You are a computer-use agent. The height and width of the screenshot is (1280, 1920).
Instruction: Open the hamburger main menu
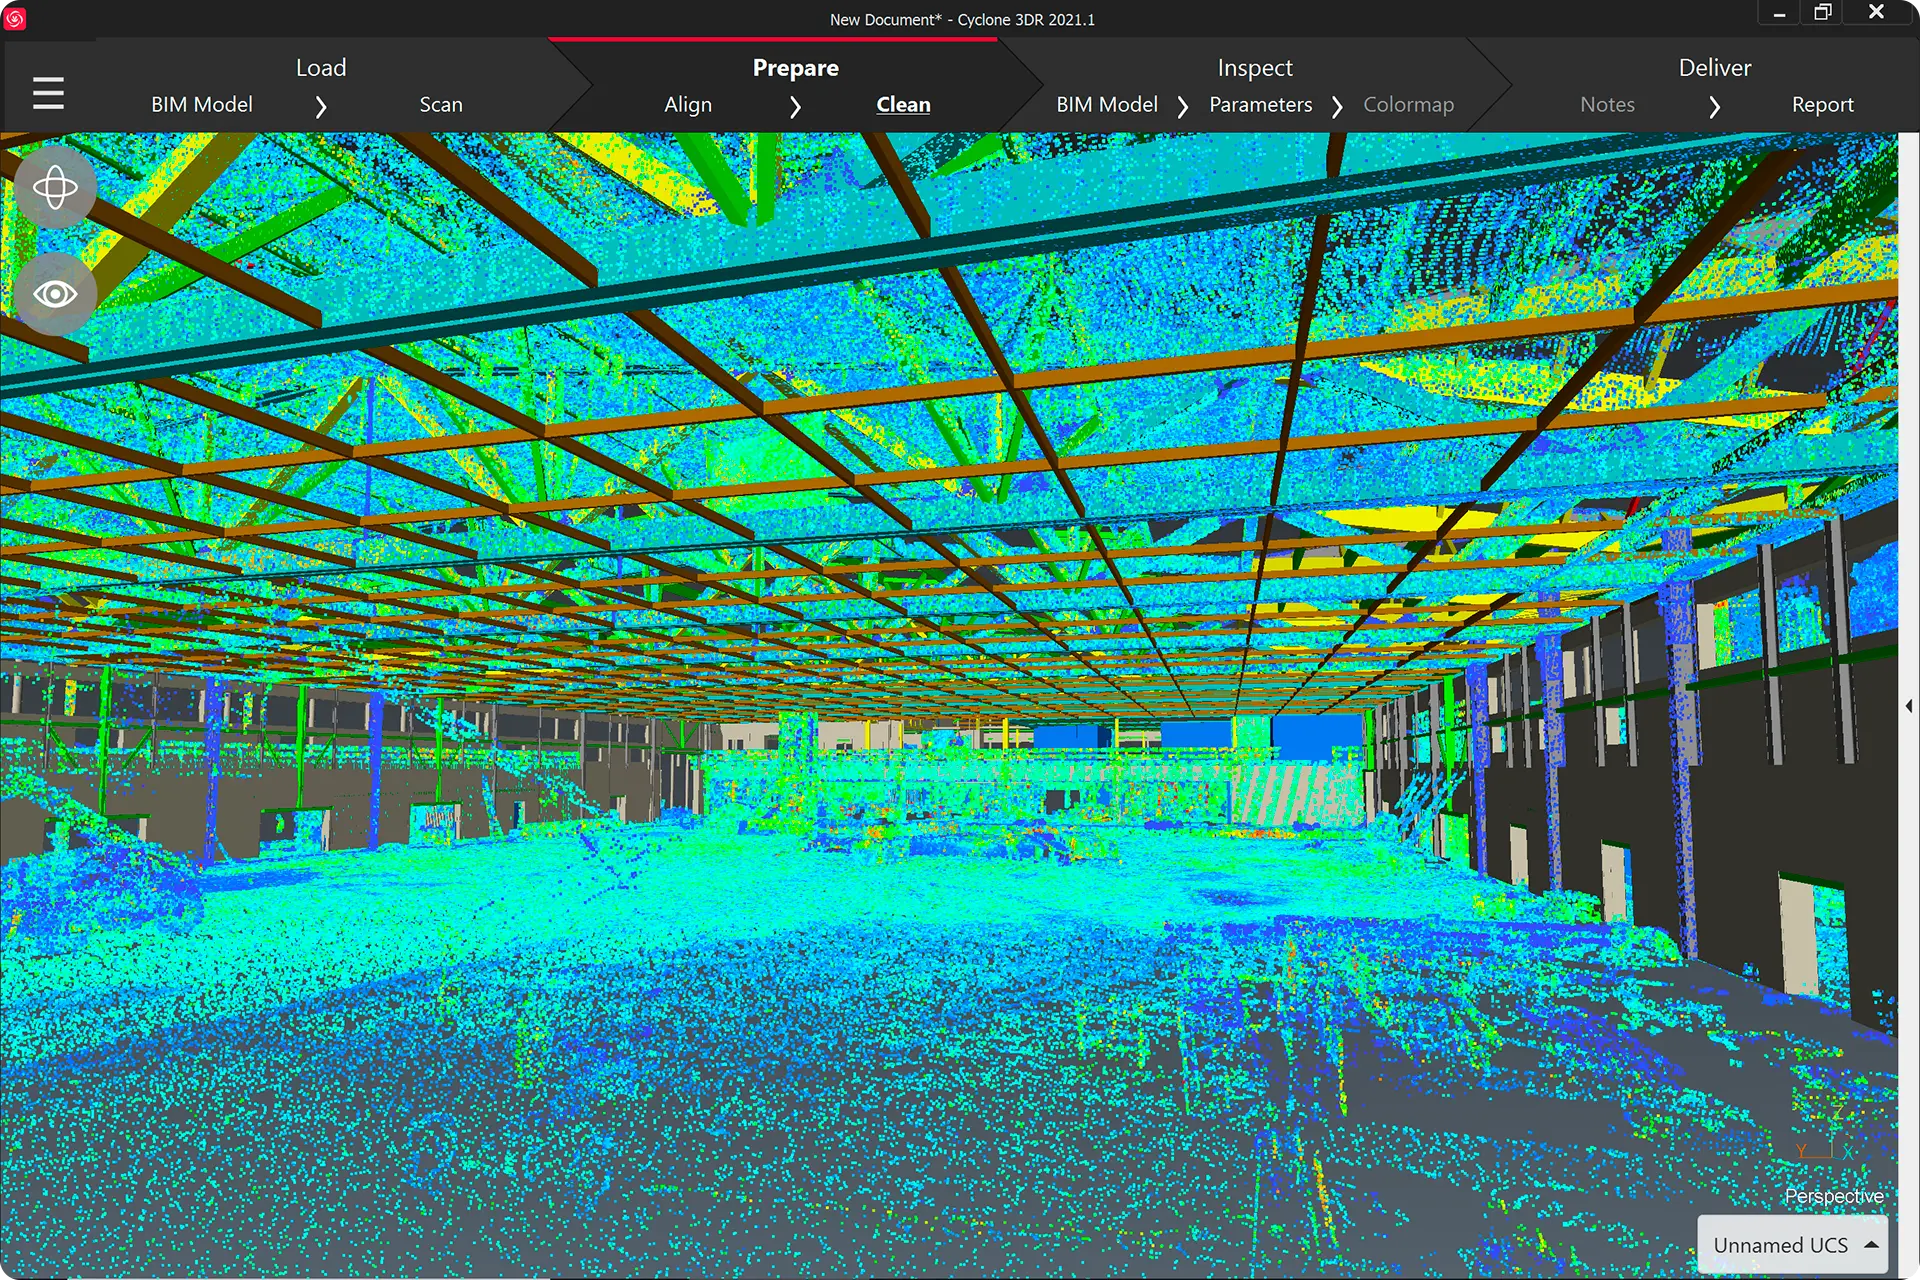coord(48,93)
